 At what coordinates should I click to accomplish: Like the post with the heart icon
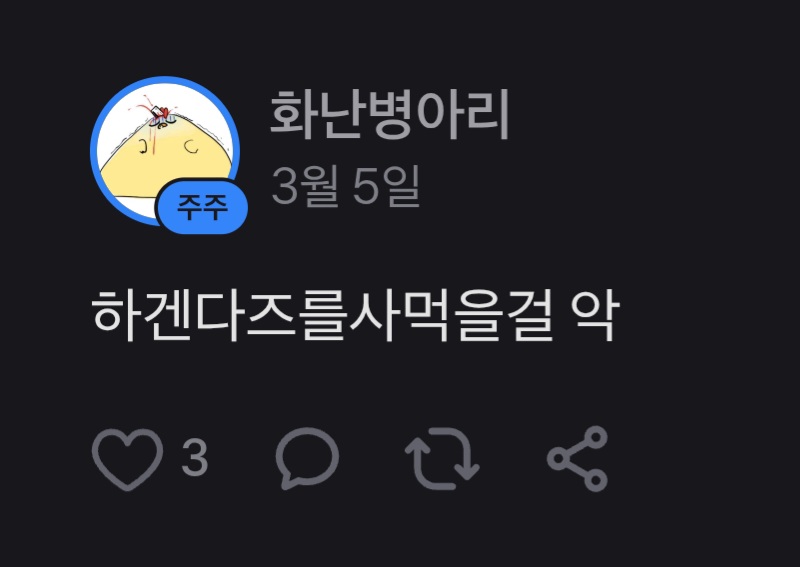pyautogui.click(x=128, y=458)
